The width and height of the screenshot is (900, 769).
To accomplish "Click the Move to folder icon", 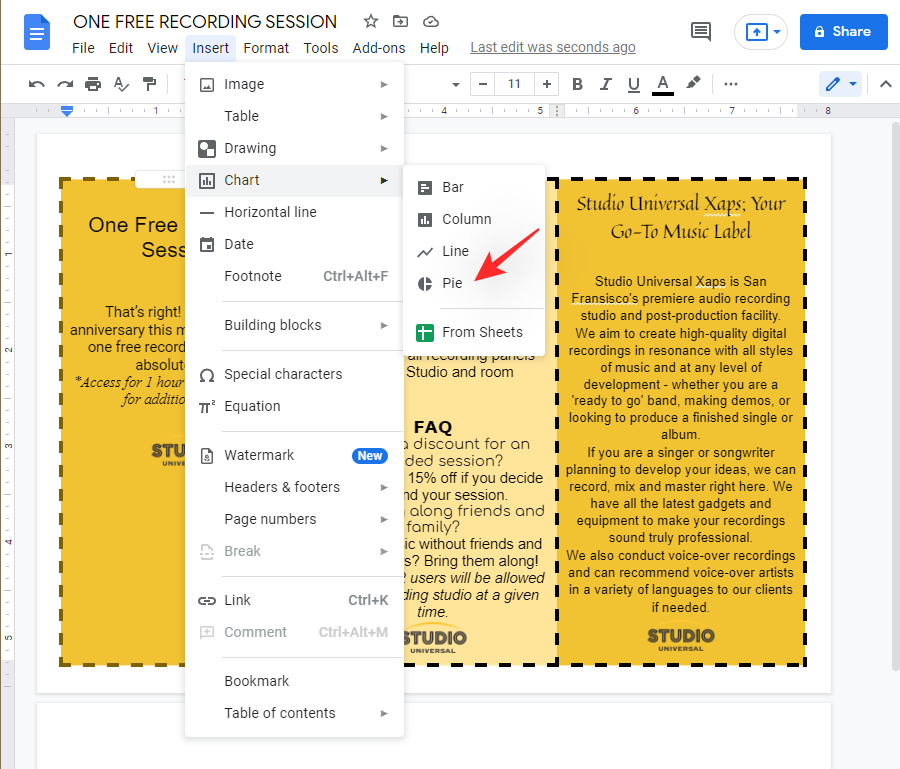I will (x=400, y=21).
